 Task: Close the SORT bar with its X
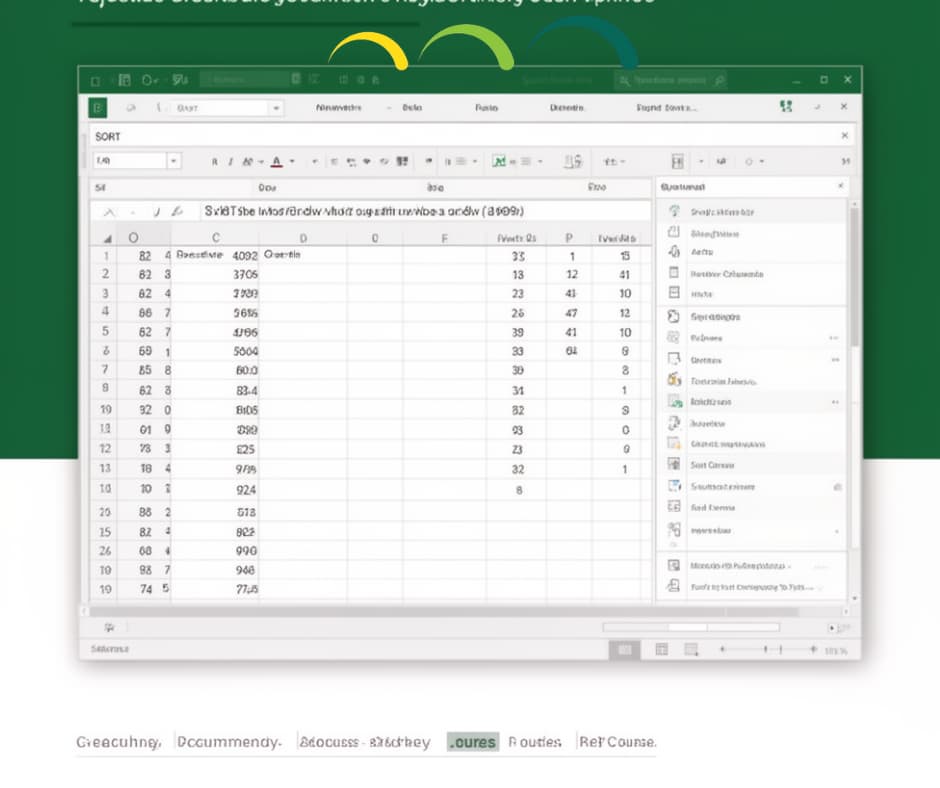844,136
